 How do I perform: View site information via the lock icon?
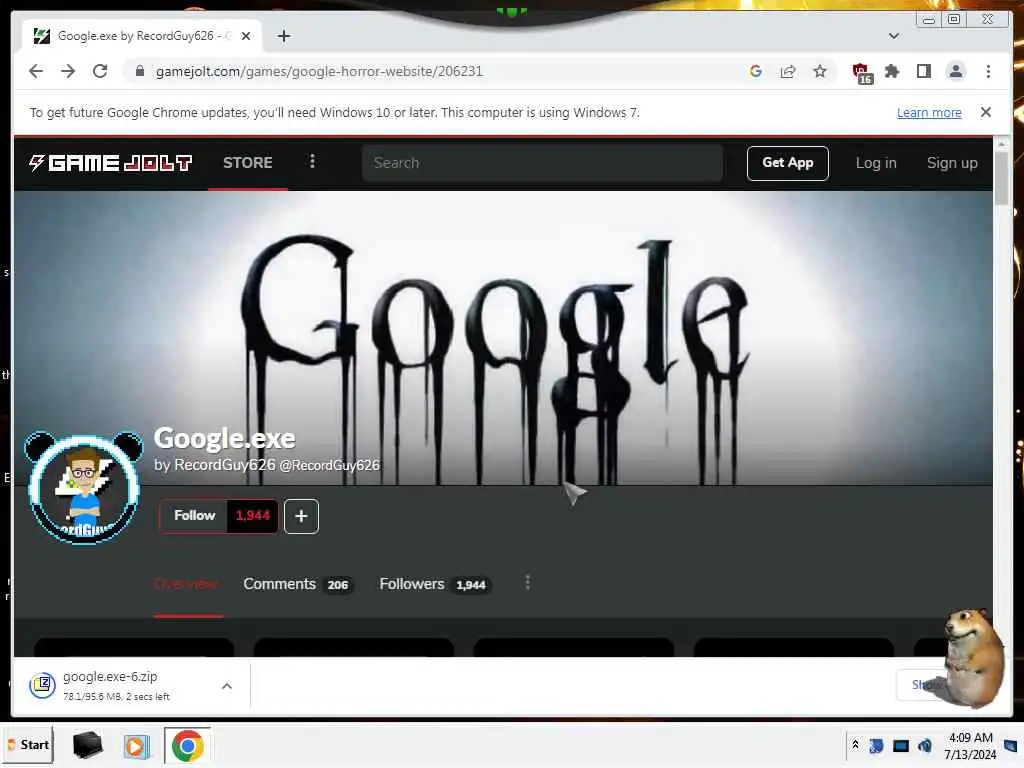[x=140, y=71]
